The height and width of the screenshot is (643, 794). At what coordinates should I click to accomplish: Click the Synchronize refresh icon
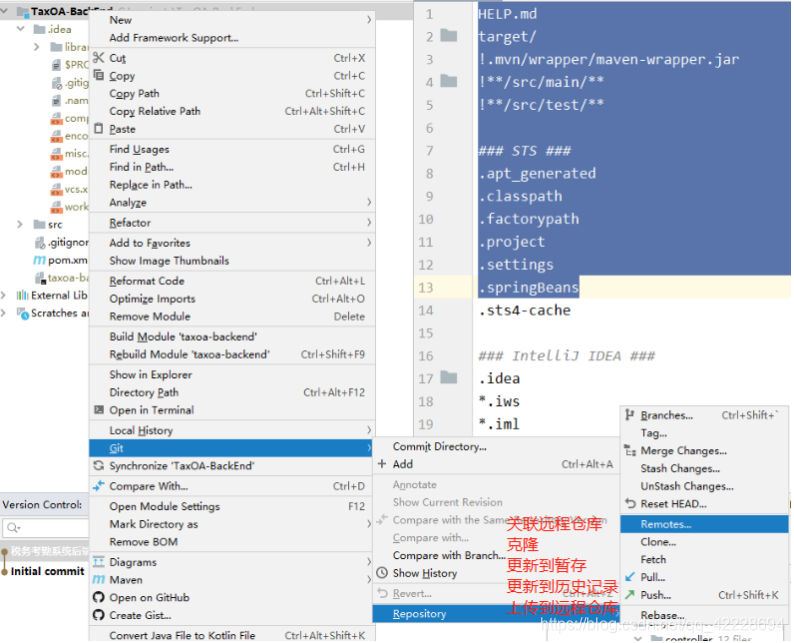click(99, 466)
